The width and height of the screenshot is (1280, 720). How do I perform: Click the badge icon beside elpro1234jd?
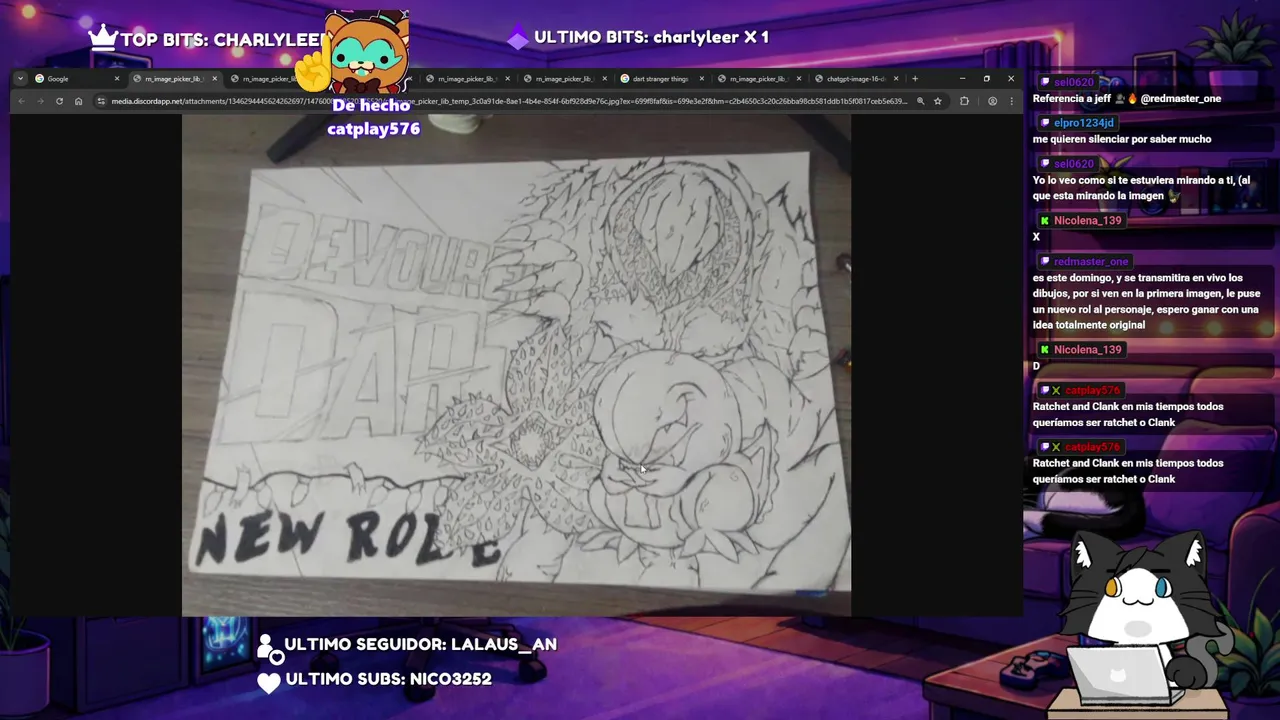coord(1045,123)
